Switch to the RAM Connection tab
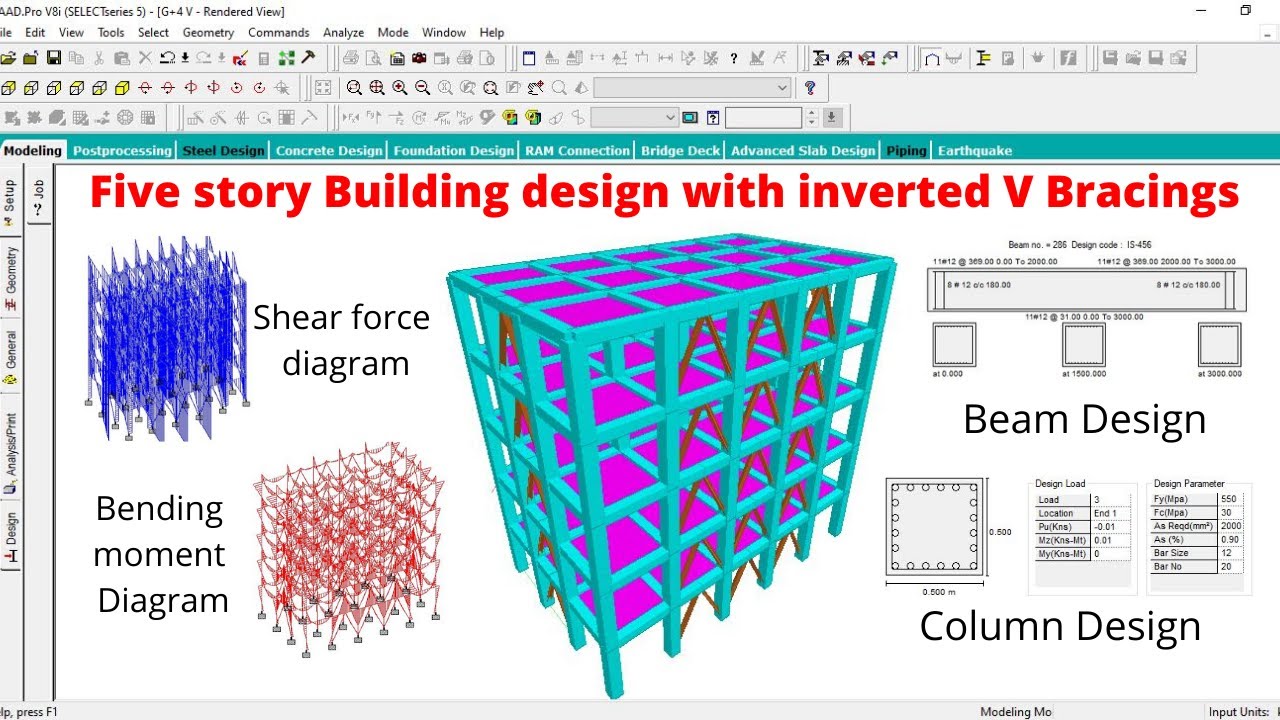 578,151
